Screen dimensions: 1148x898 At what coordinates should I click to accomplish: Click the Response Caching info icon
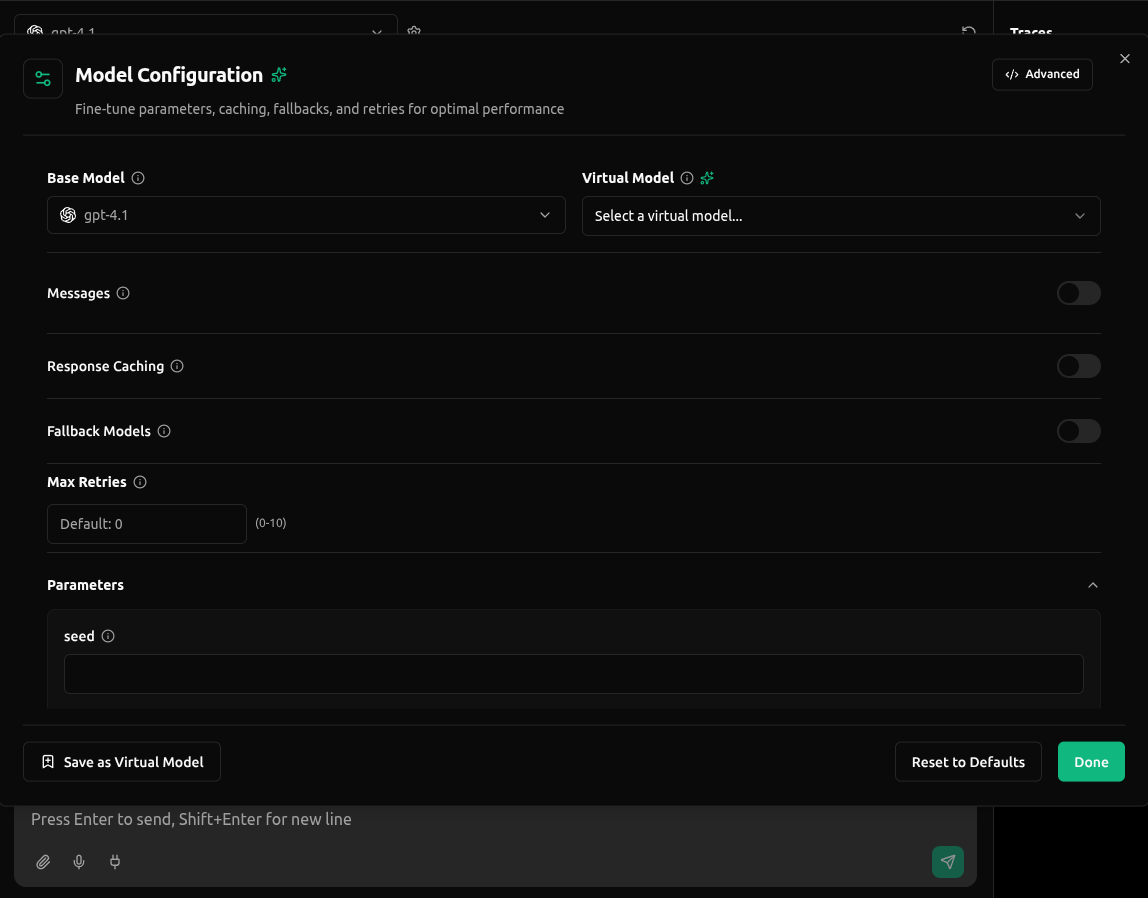pos(177,366)
